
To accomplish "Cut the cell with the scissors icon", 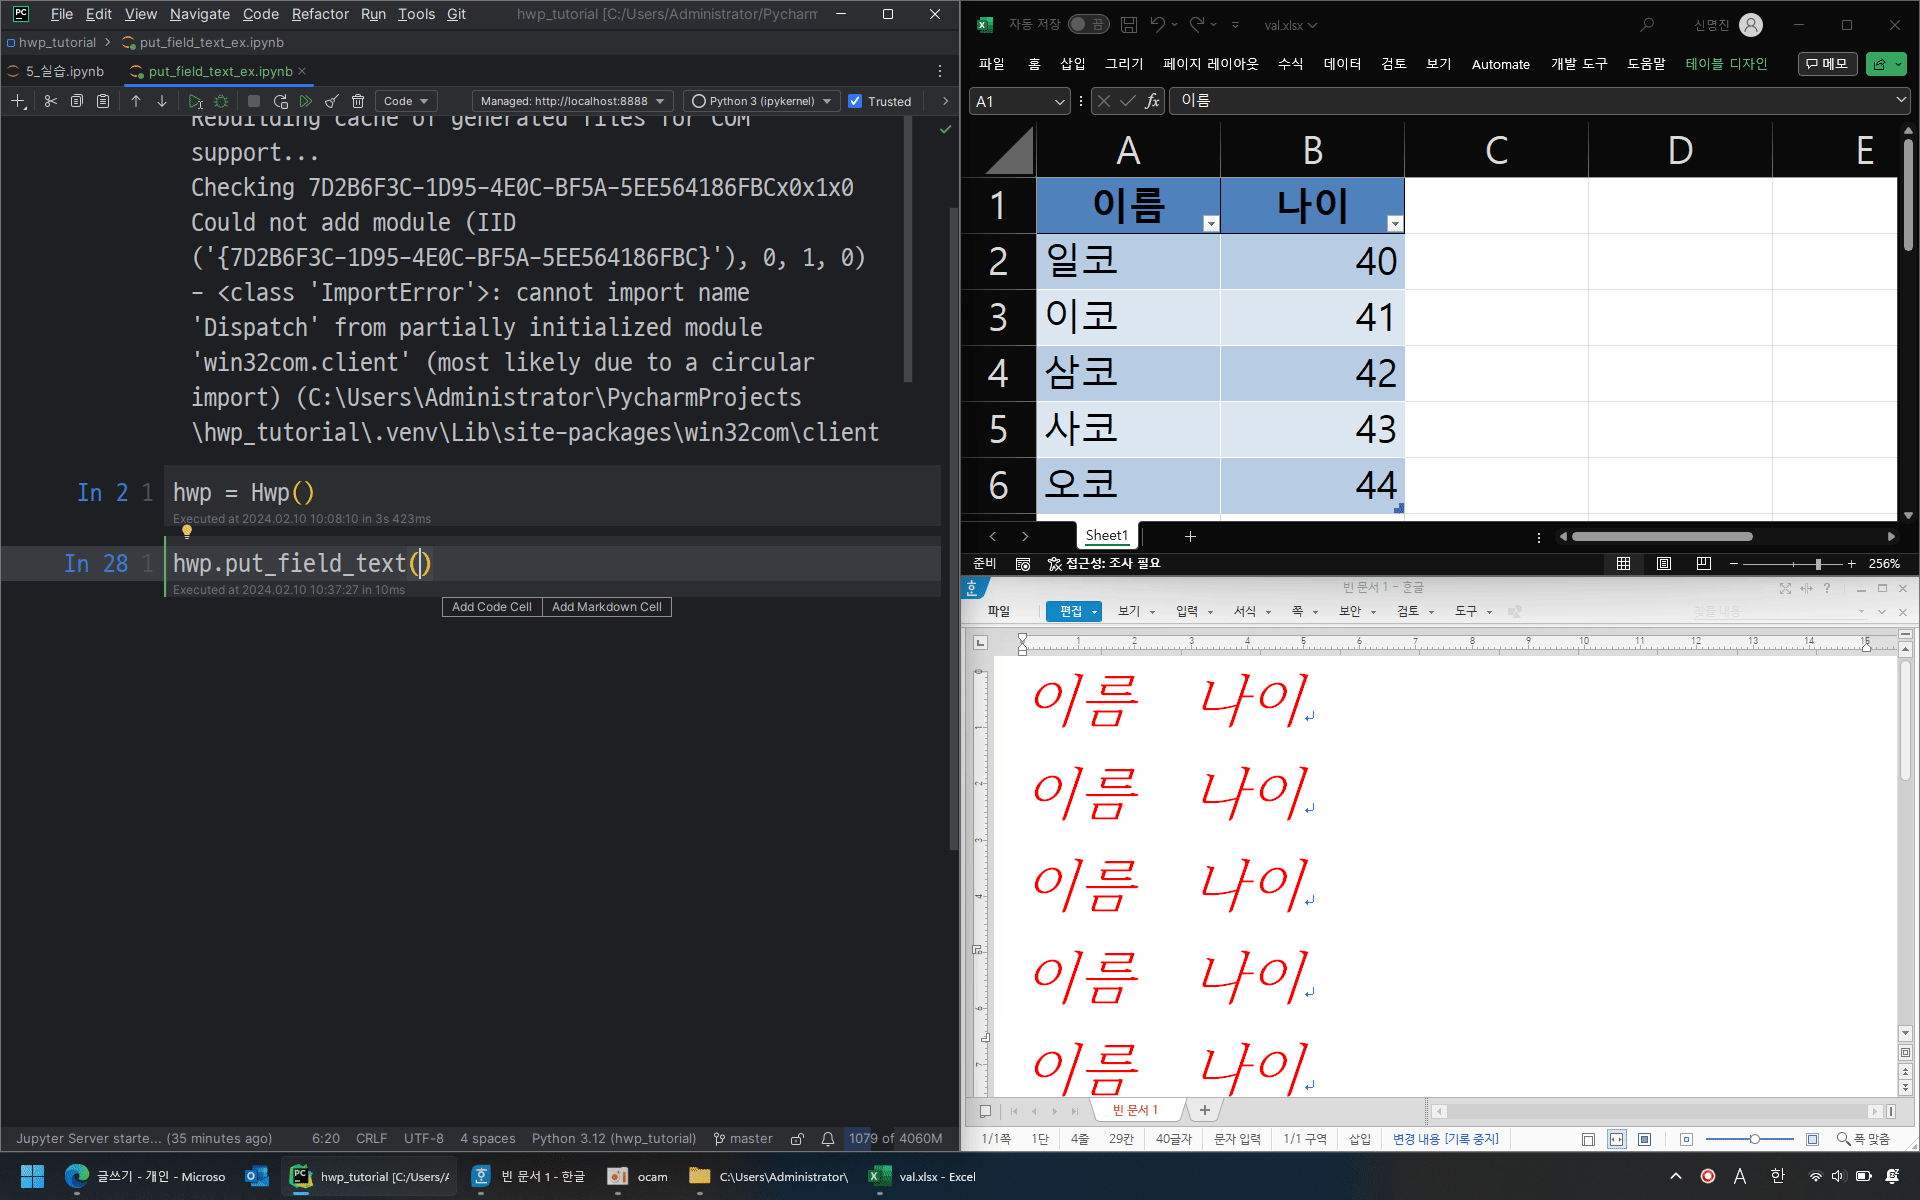I will pos(50,101).
